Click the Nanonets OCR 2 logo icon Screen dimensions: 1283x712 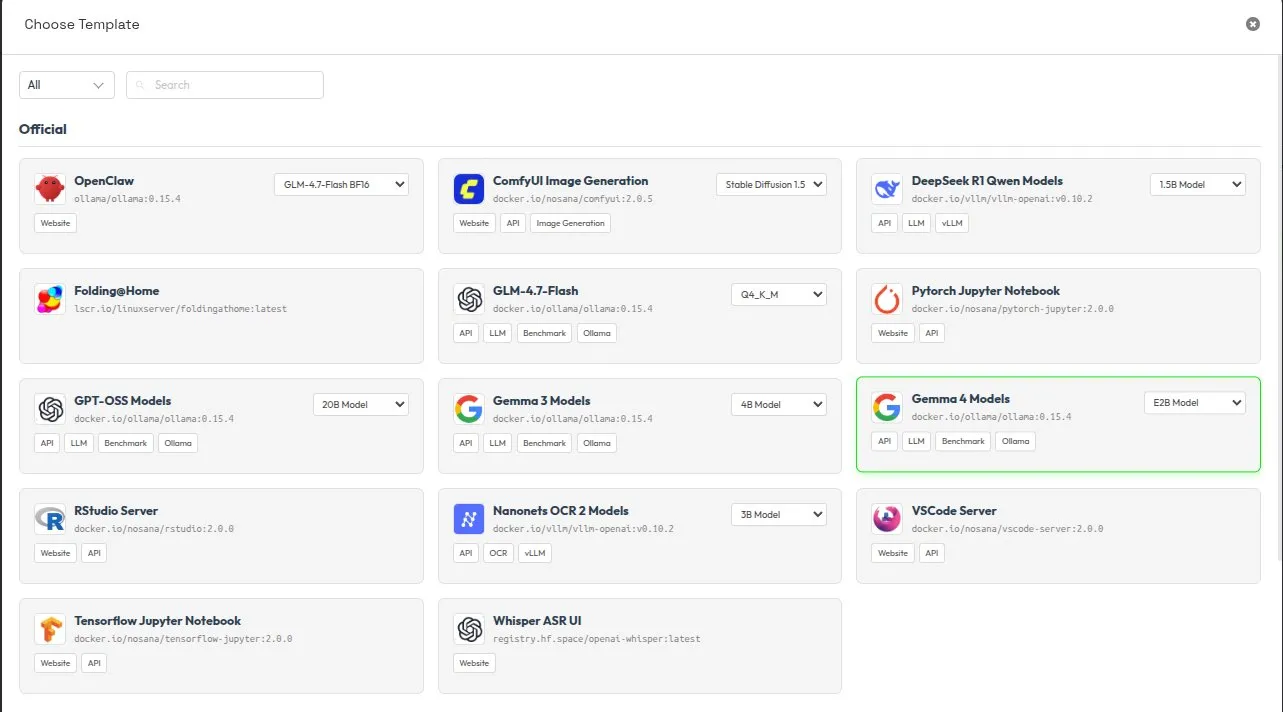pos(469,519)
